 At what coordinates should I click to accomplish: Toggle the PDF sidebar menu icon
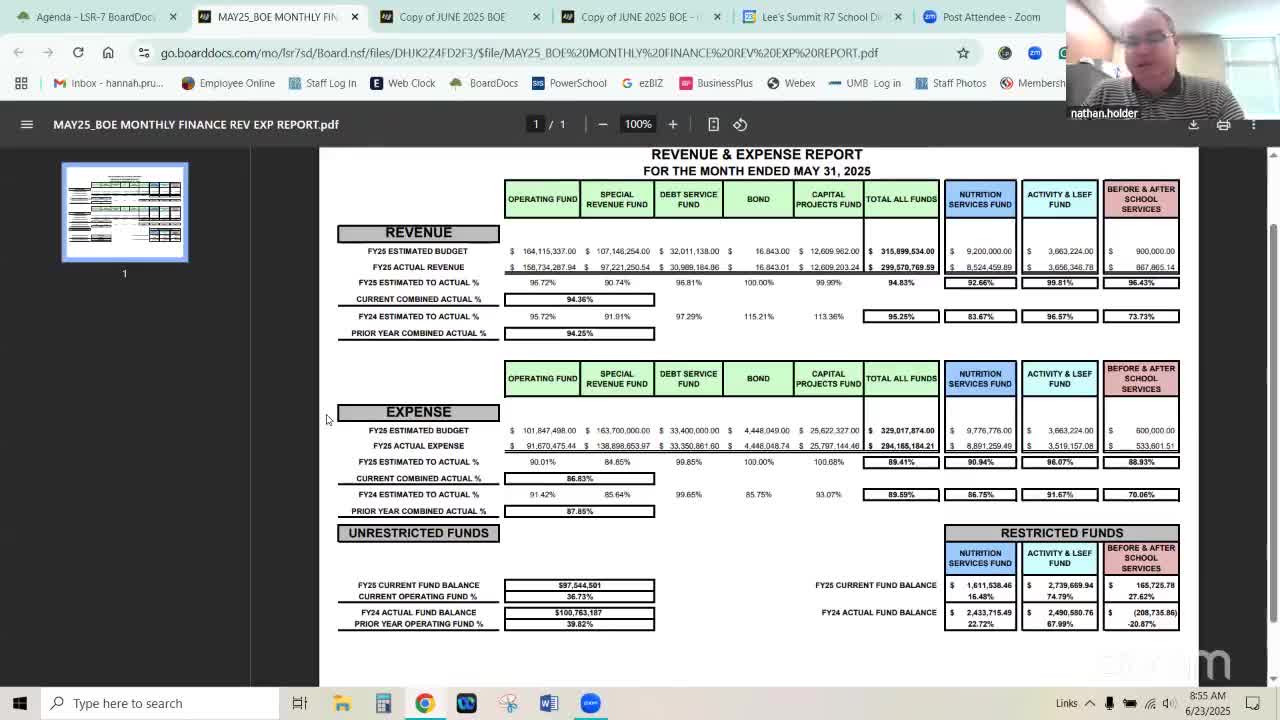click(27, 124)
